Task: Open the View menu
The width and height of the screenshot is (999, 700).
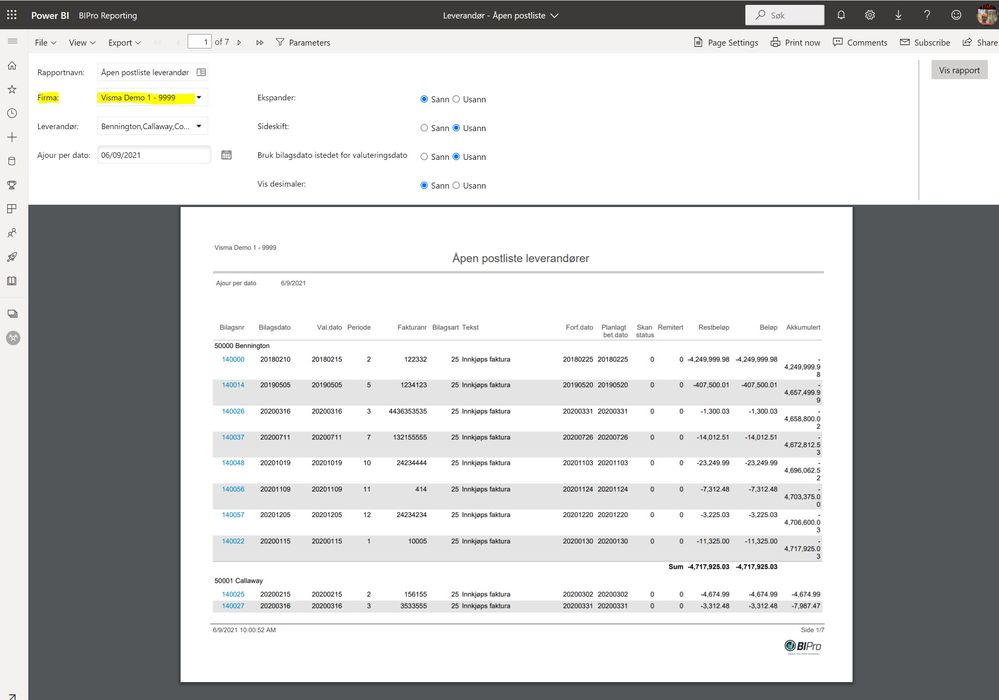Action: pyautogui.click(x=82, y=43)
